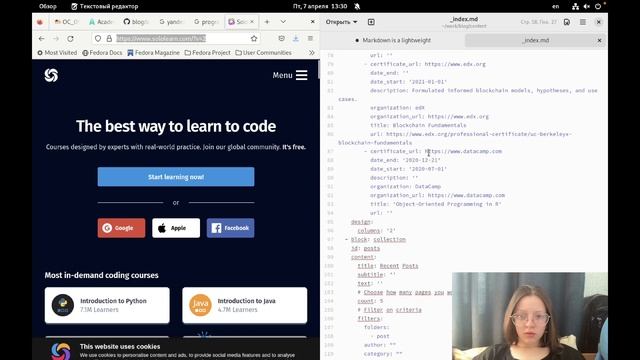Open the clock and calendar panel

[320, 6]
